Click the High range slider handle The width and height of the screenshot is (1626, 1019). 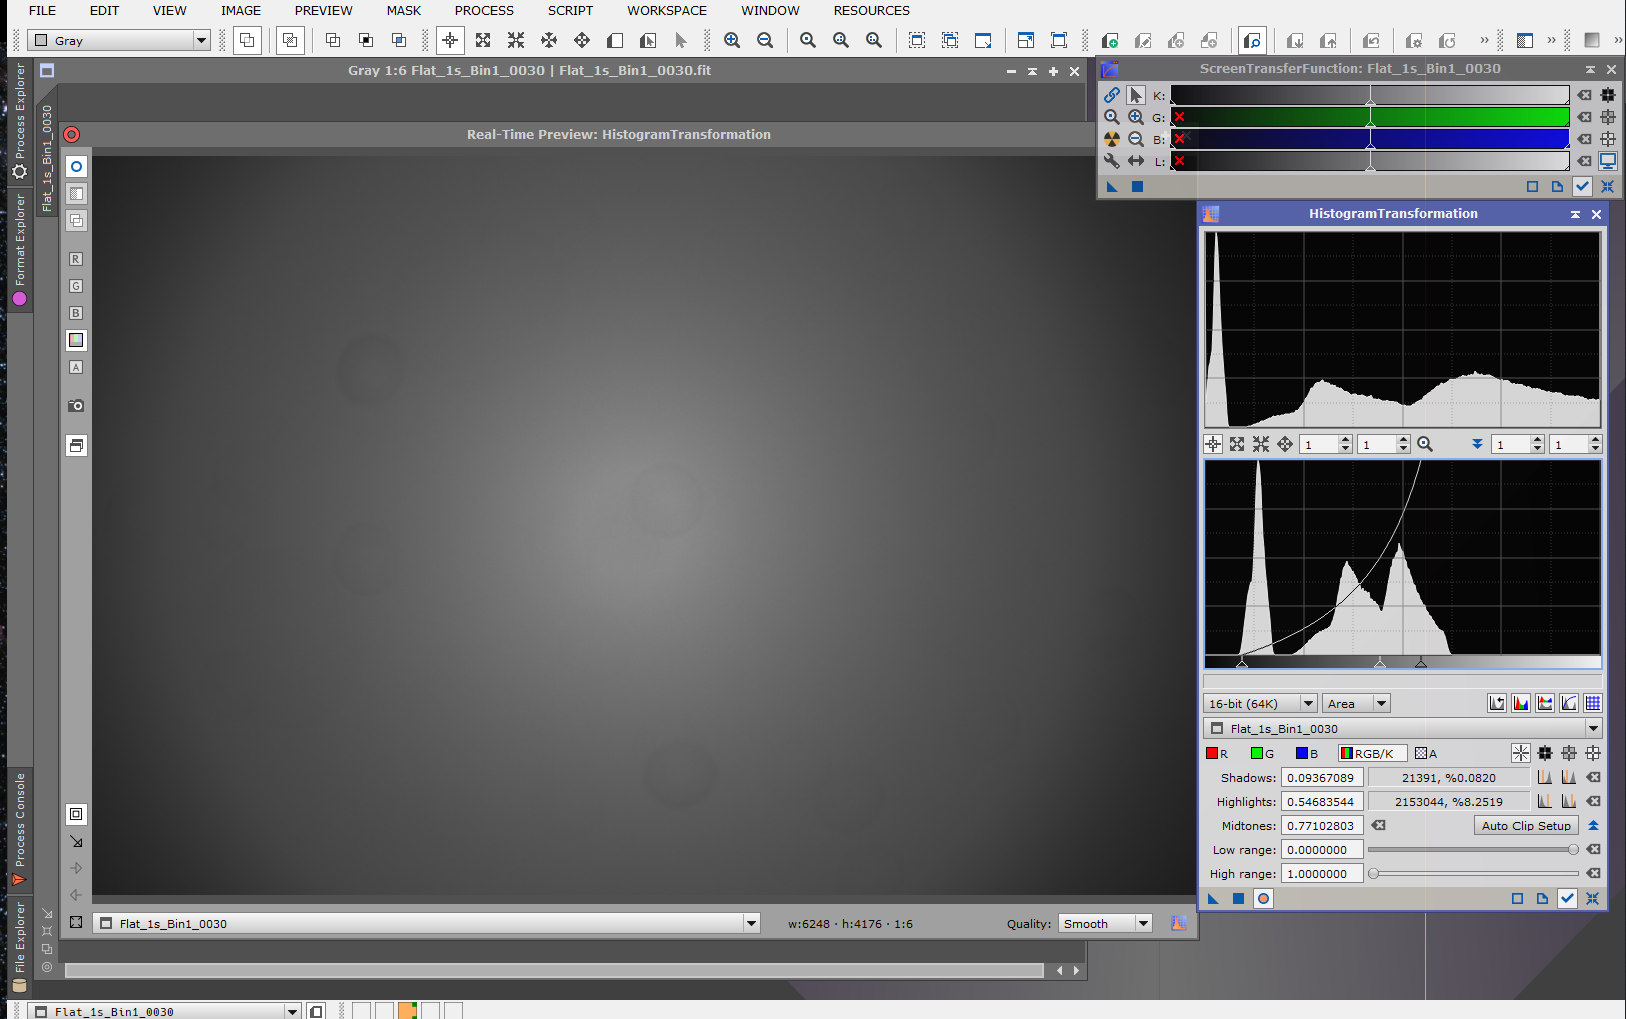click(x=1374, y=873)
